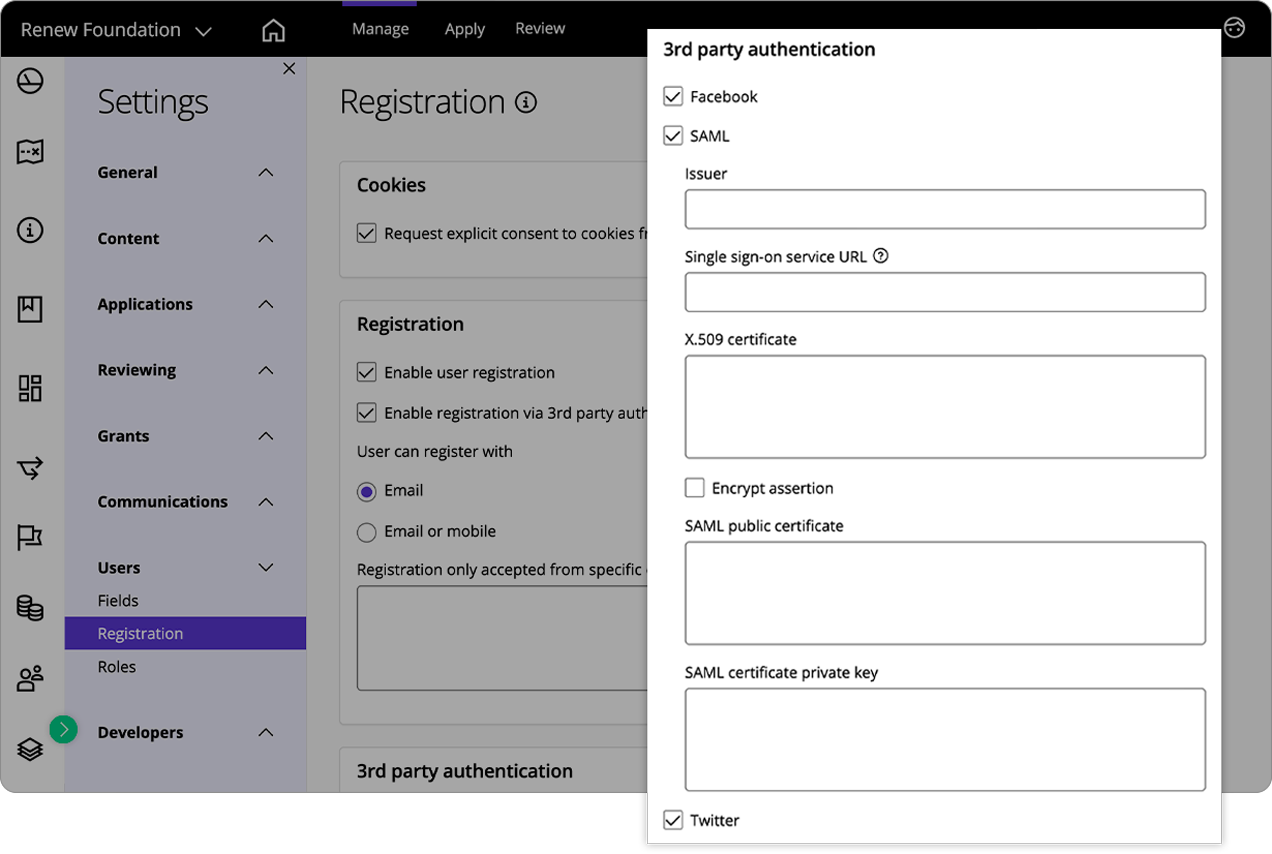Screen dimensions: 1272x854
Task: Select the Email or mobile radio button
Action: (x=367, y=531)
